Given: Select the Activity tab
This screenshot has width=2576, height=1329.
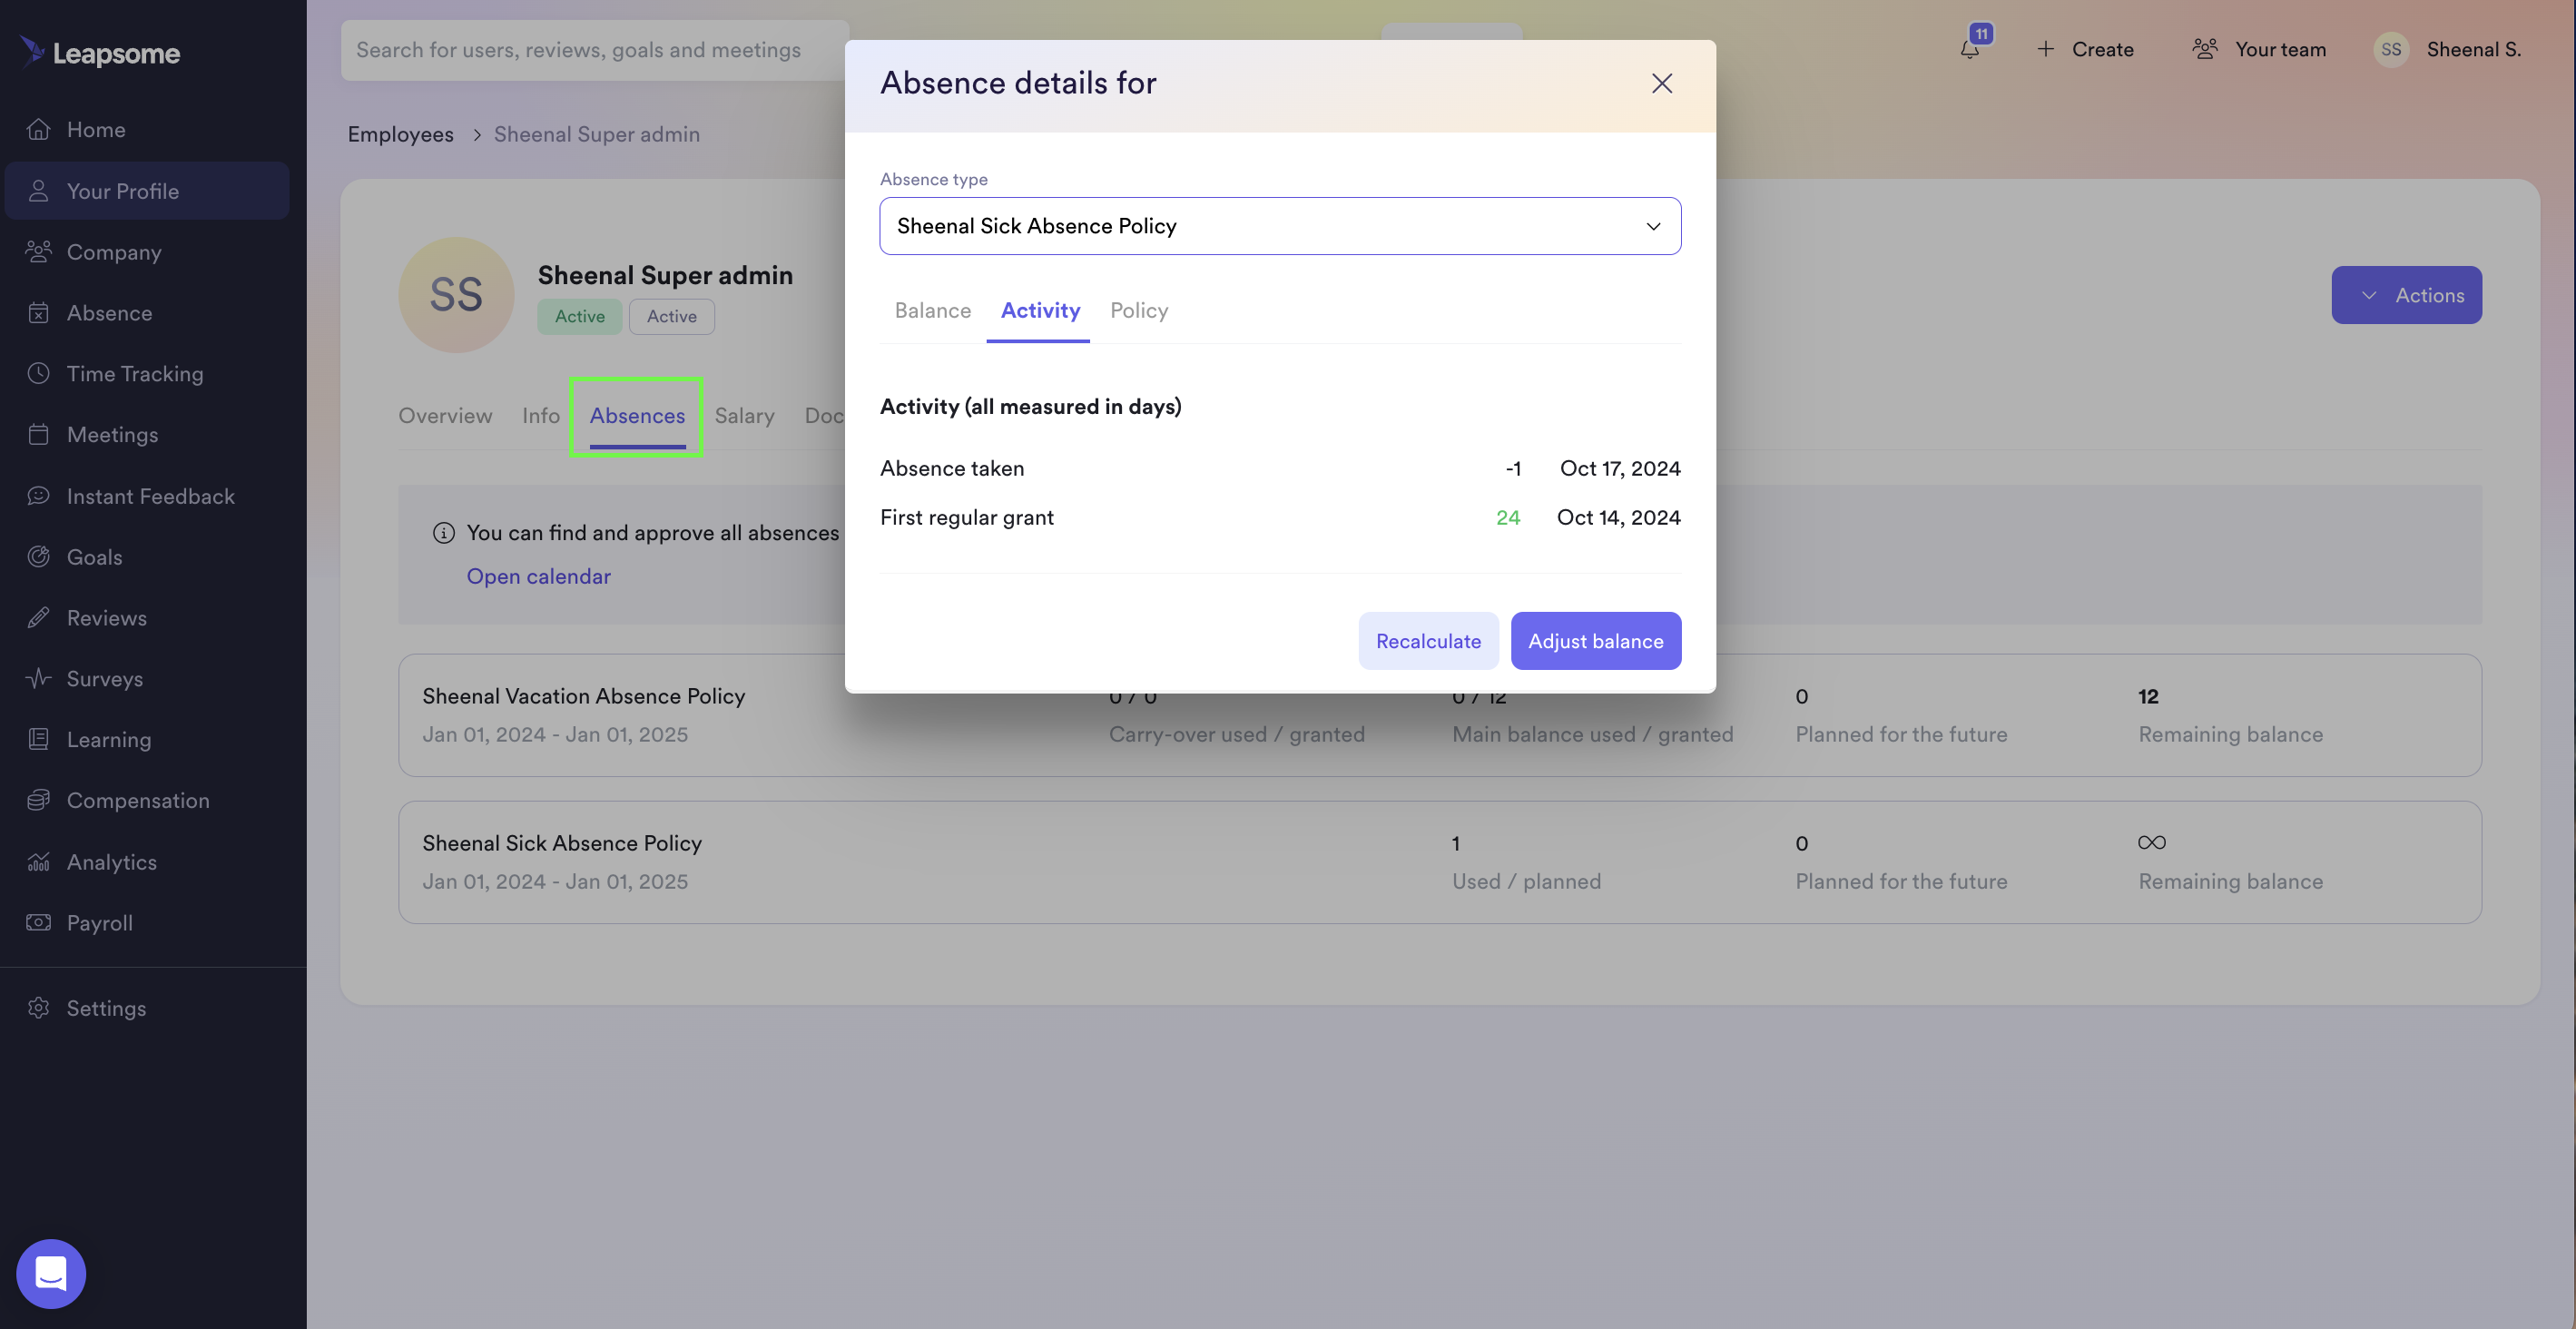Looking at the screenshot, I should coord(1040,311).
